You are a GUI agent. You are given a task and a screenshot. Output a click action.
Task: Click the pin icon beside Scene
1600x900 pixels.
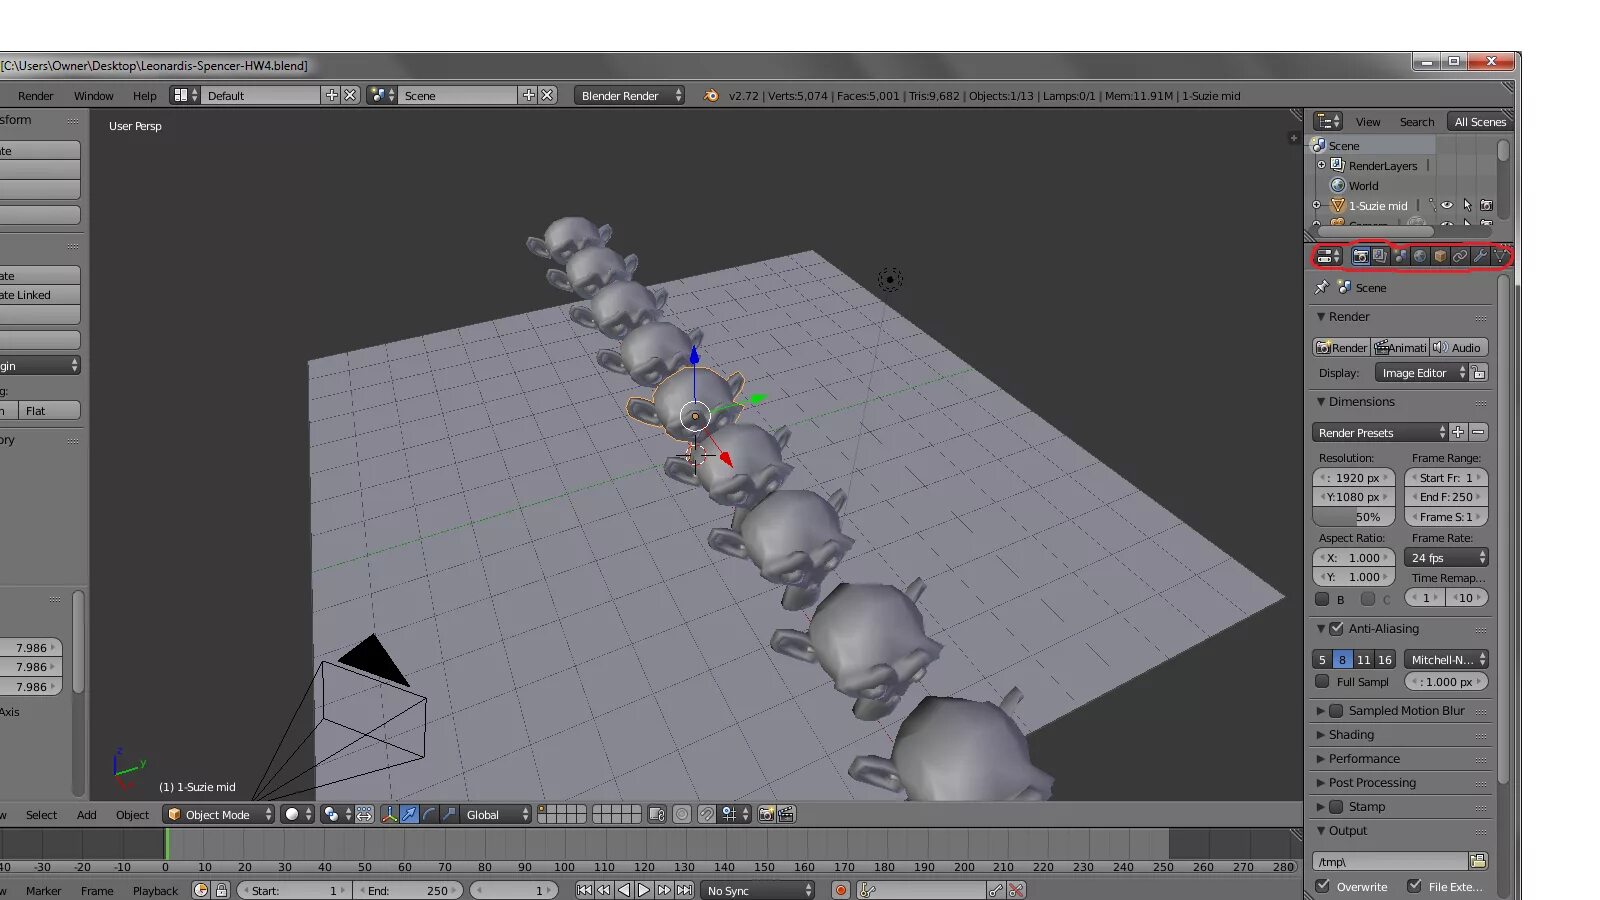click(1322, 287)
